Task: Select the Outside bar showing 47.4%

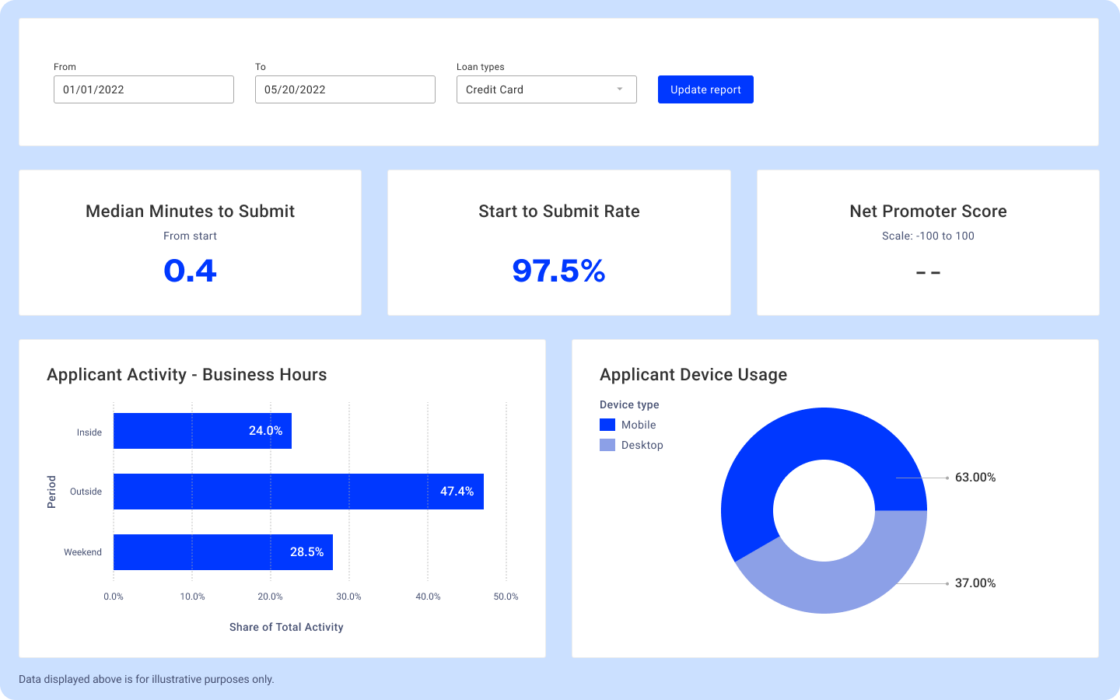Action: click(298, 491)
